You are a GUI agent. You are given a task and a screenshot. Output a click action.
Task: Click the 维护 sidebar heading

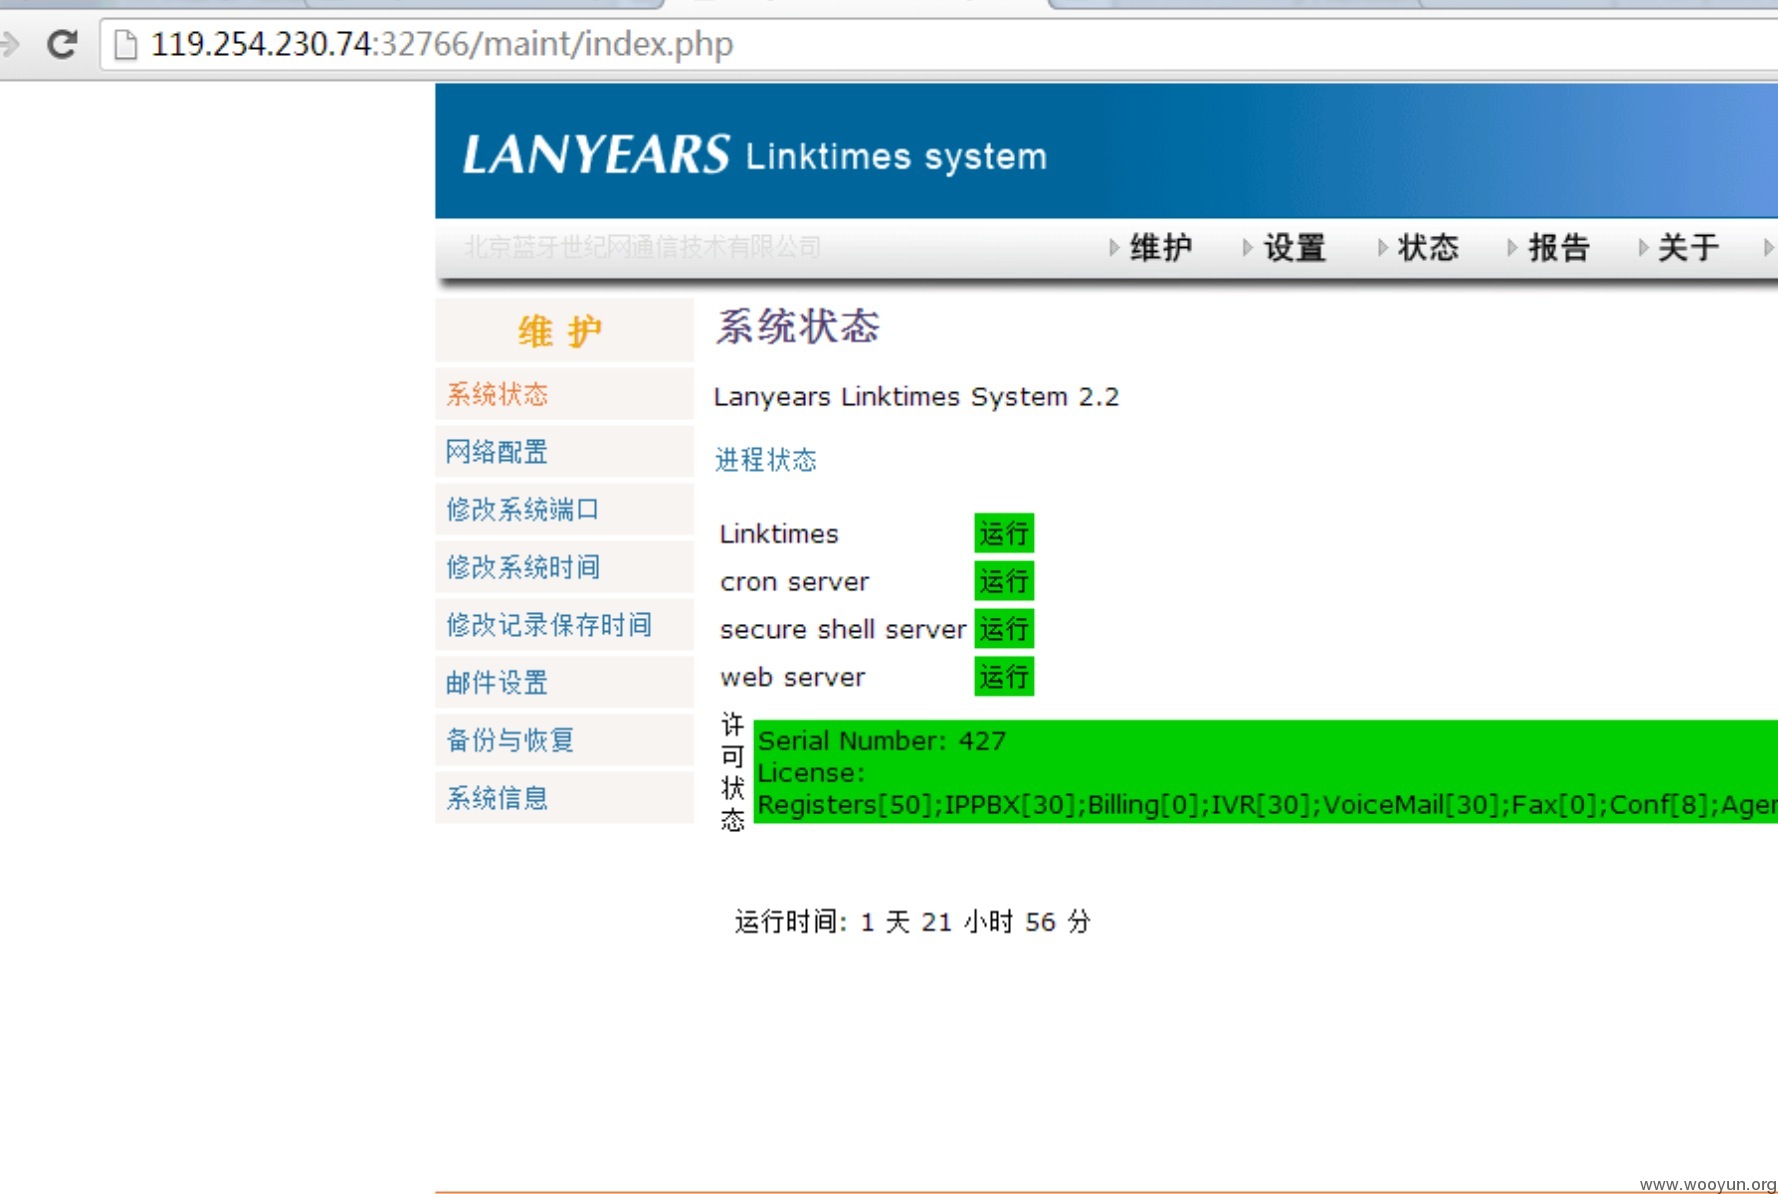pyautogui.click(x=560, y=331)
